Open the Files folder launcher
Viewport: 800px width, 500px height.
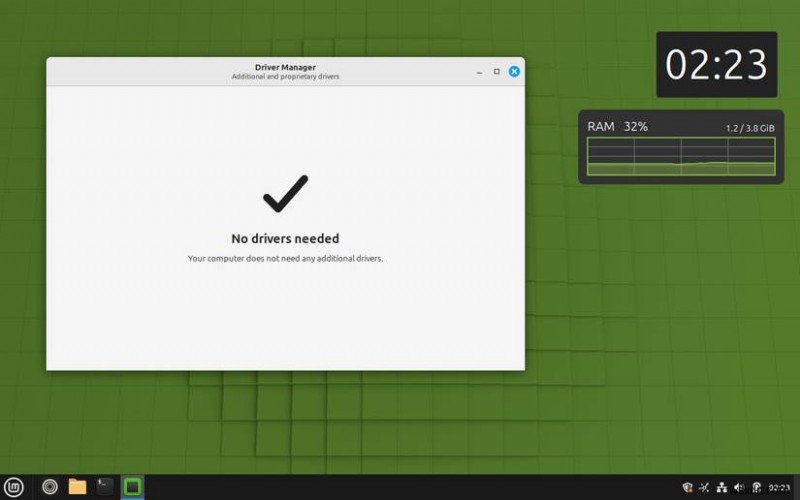point(77,487)
